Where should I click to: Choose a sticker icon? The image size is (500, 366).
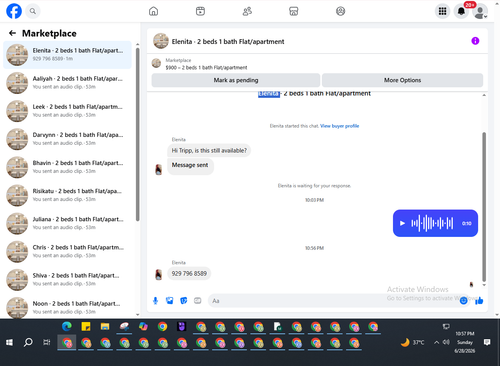click(184, 301)
